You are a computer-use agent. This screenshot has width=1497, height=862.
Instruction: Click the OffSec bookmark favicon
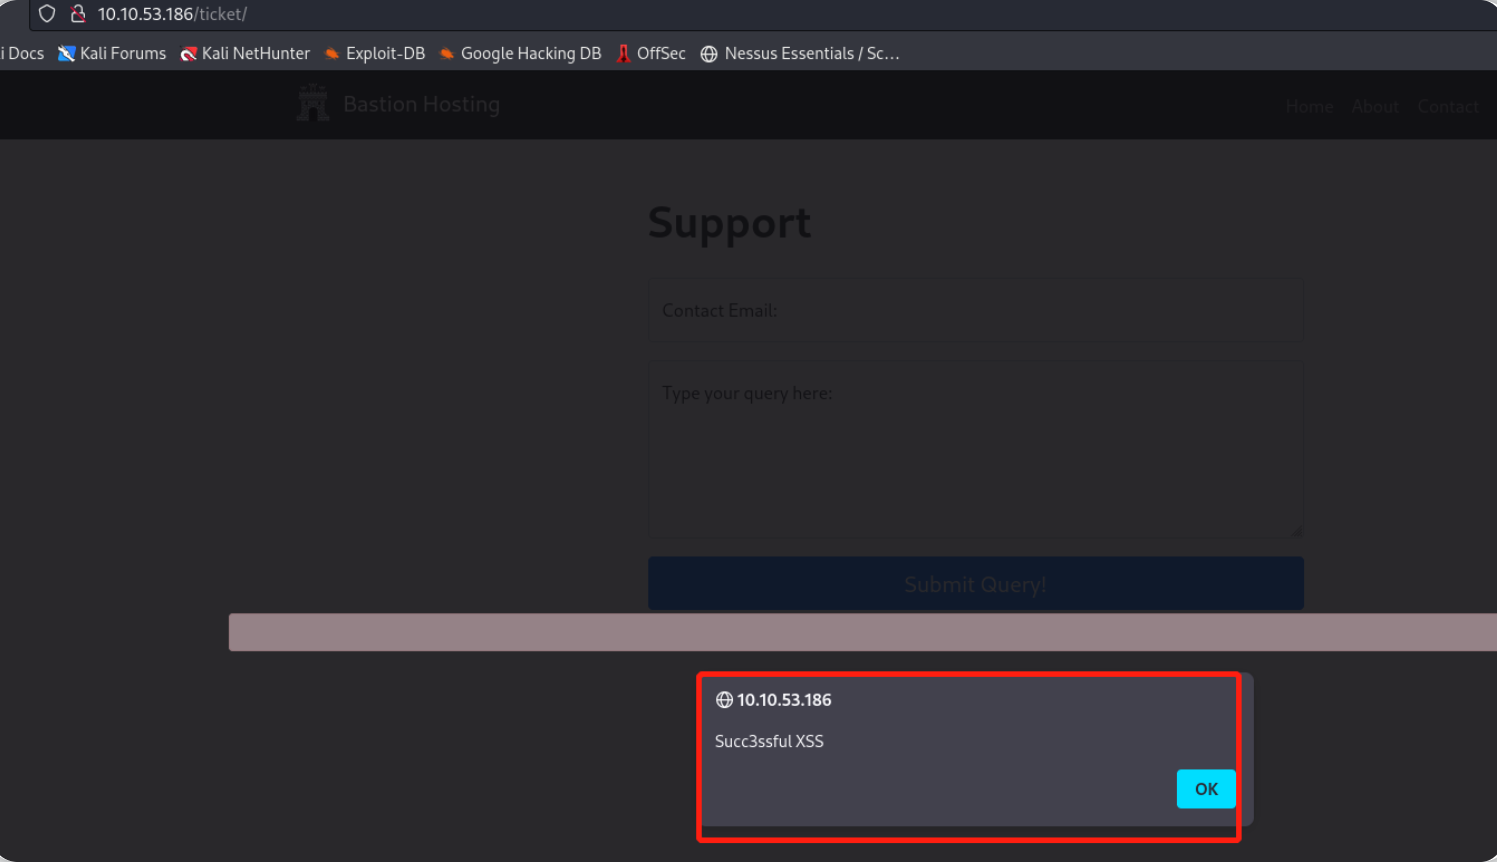624,54
